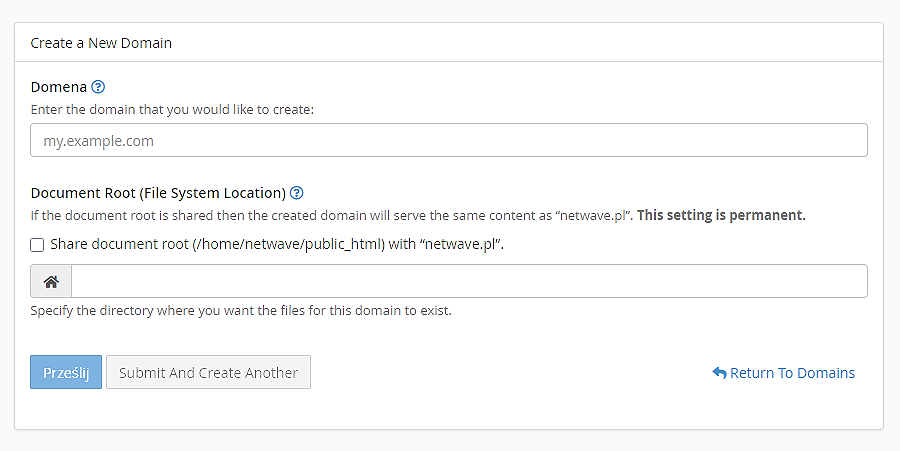Click the arrow icon before Return To Domains
Viewport: 900px width, 451px height.
click(x=719, y=373)
